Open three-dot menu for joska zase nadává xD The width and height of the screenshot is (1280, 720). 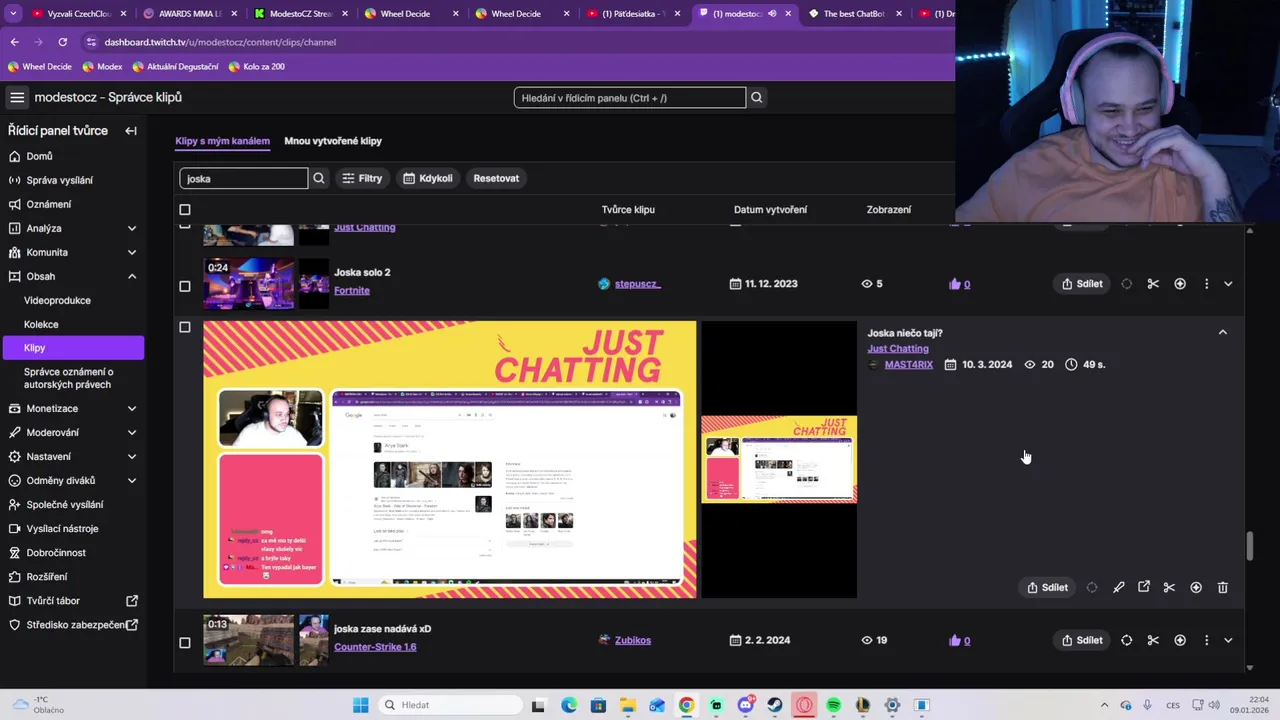[x=1206, y=640]
